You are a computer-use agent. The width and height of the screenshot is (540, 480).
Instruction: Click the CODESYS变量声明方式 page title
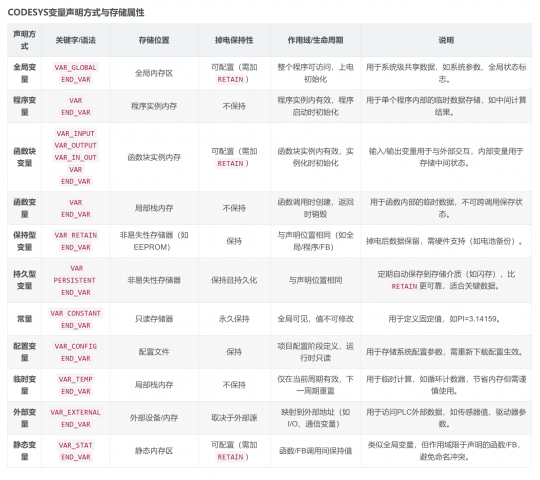click(x=76, y=13)
